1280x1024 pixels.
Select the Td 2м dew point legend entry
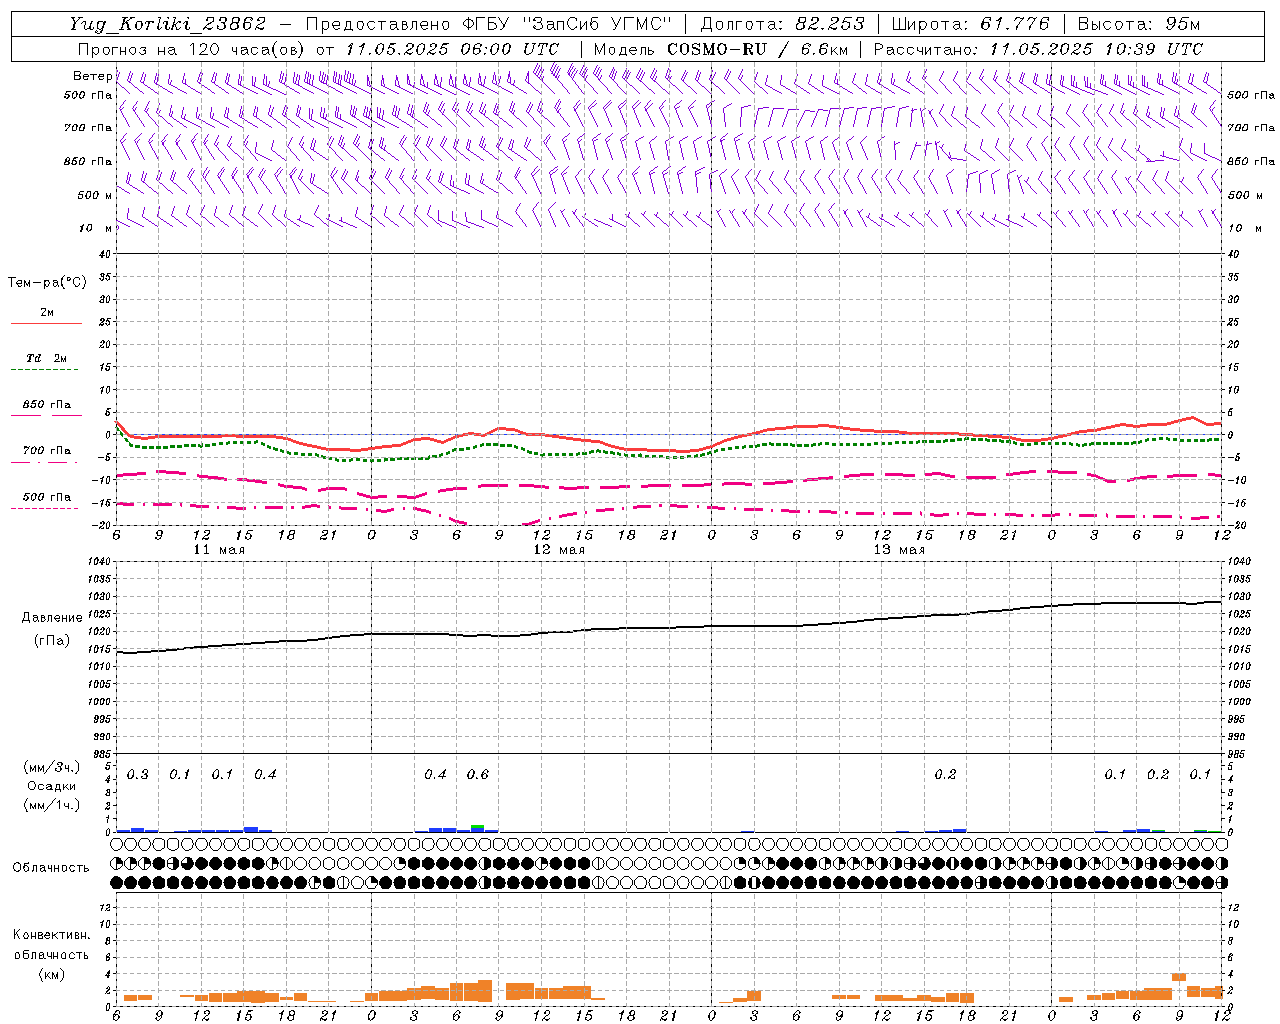coord(46,358)
